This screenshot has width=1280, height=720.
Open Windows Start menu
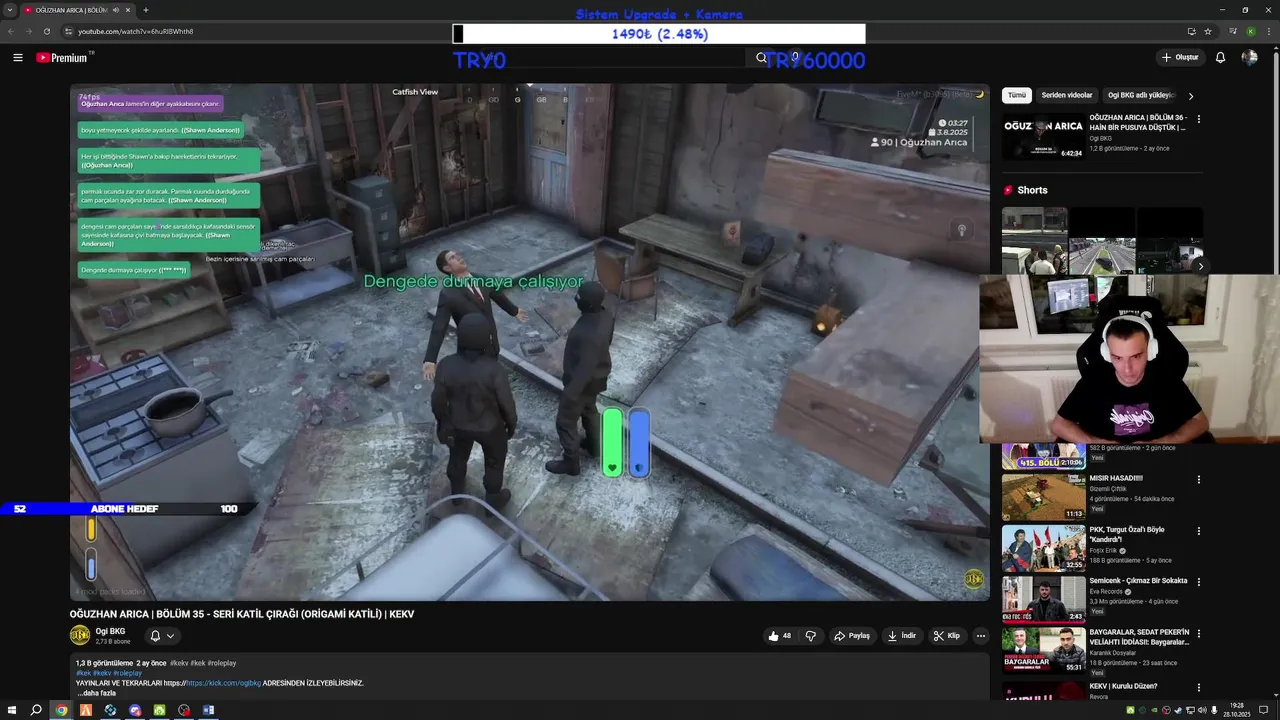10,710
